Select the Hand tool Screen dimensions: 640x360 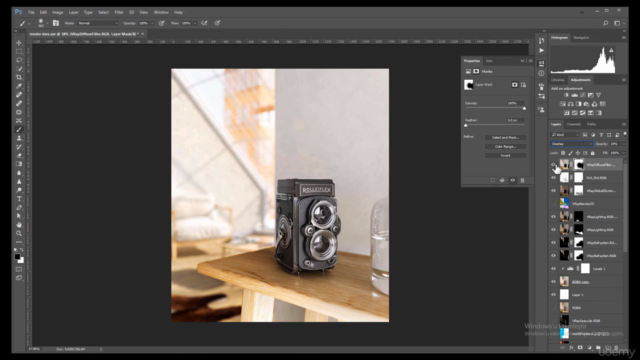click(19, 224)
